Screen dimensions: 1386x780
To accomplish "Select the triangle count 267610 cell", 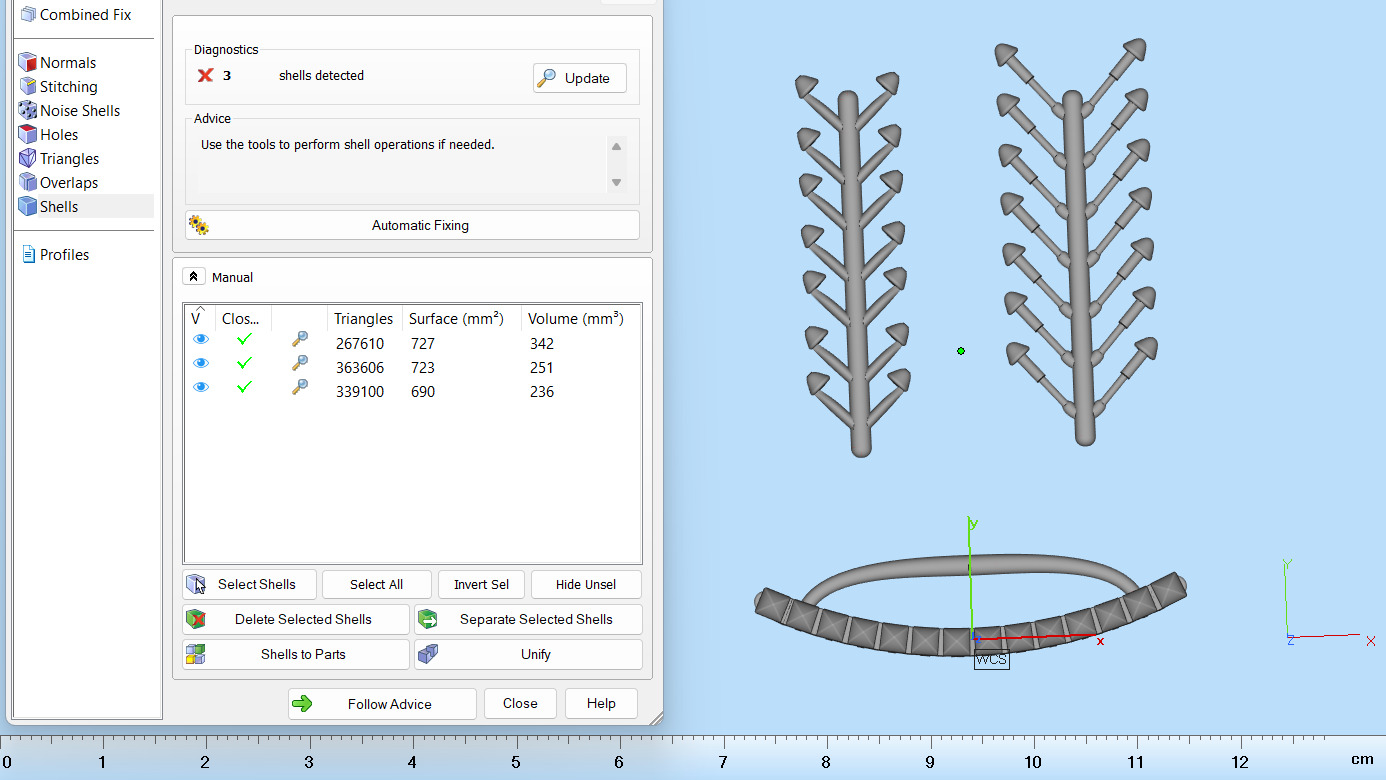I will click(x=360, y=344).
